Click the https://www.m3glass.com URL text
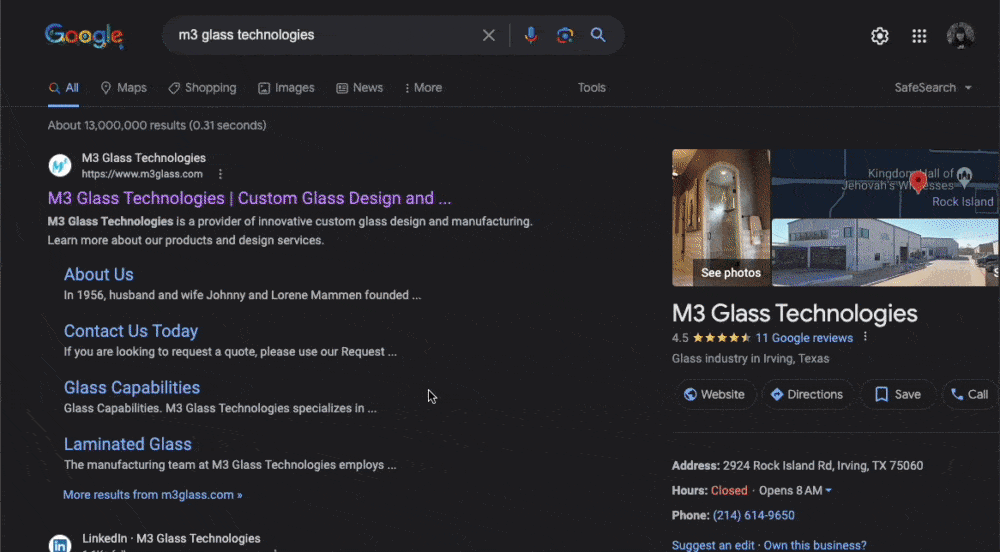This screenshot has height=552, width=1000. click(x=142, y=174)
